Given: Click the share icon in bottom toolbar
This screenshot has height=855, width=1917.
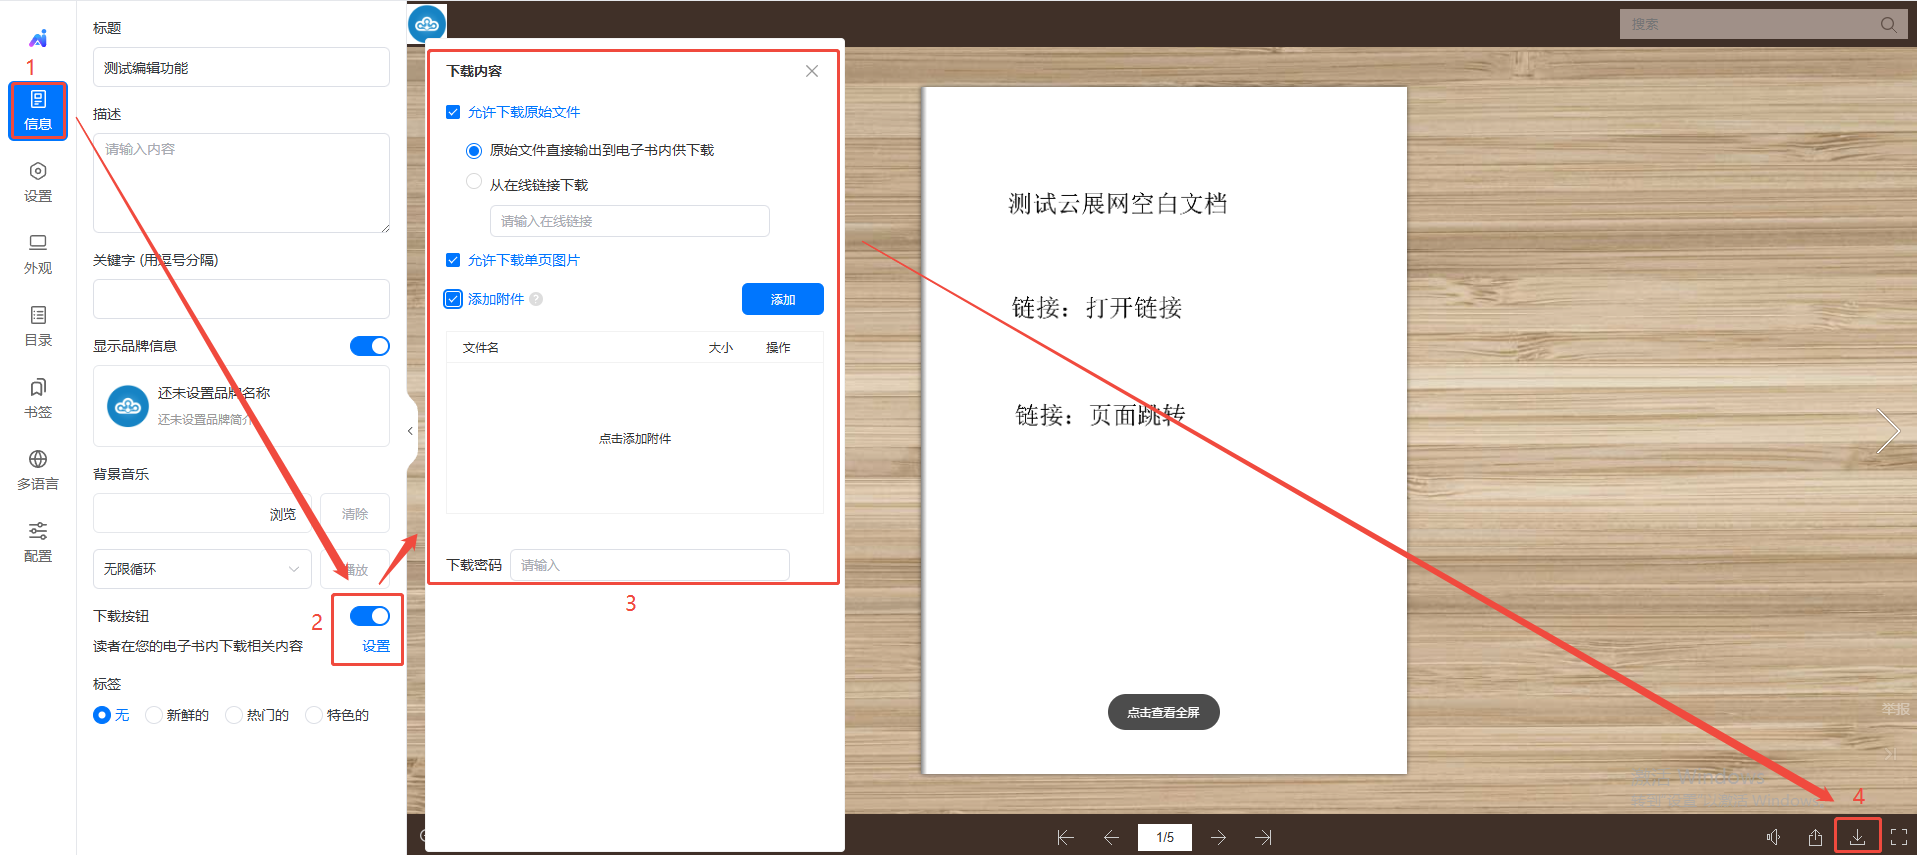Looking at the screenshot, I should 1815,837.
